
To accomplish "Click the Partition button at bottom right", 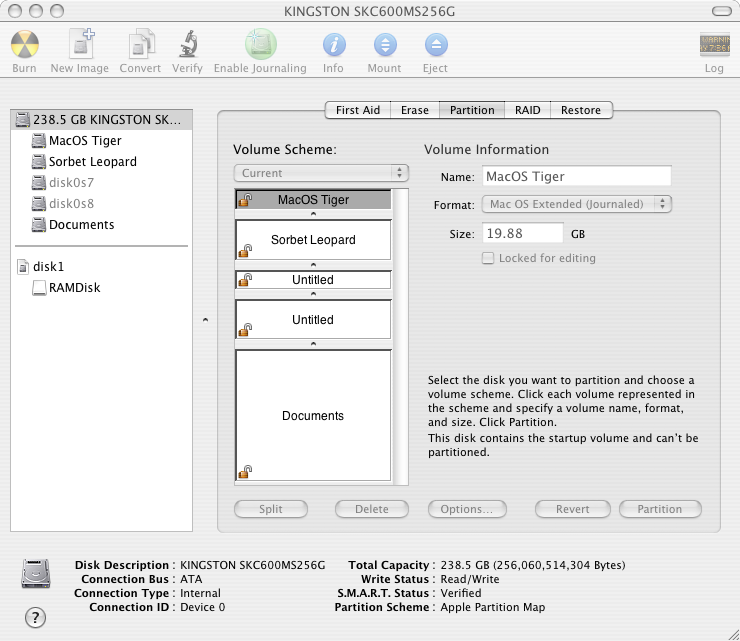I will pos(660,509).
